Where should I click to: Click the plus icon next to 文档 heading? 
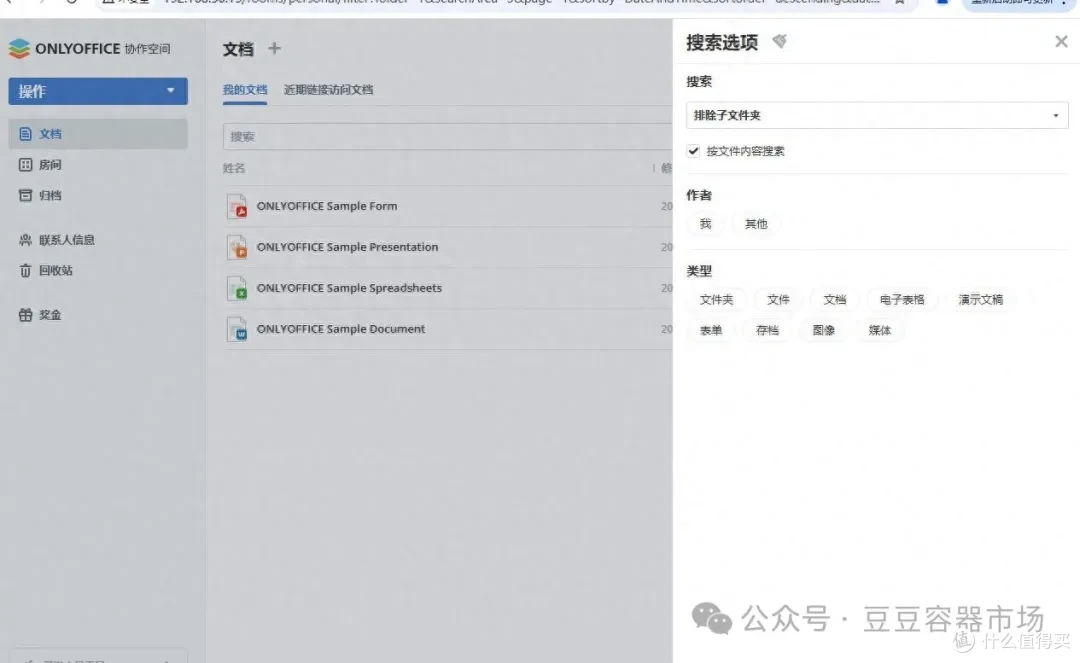pos(274,48)
